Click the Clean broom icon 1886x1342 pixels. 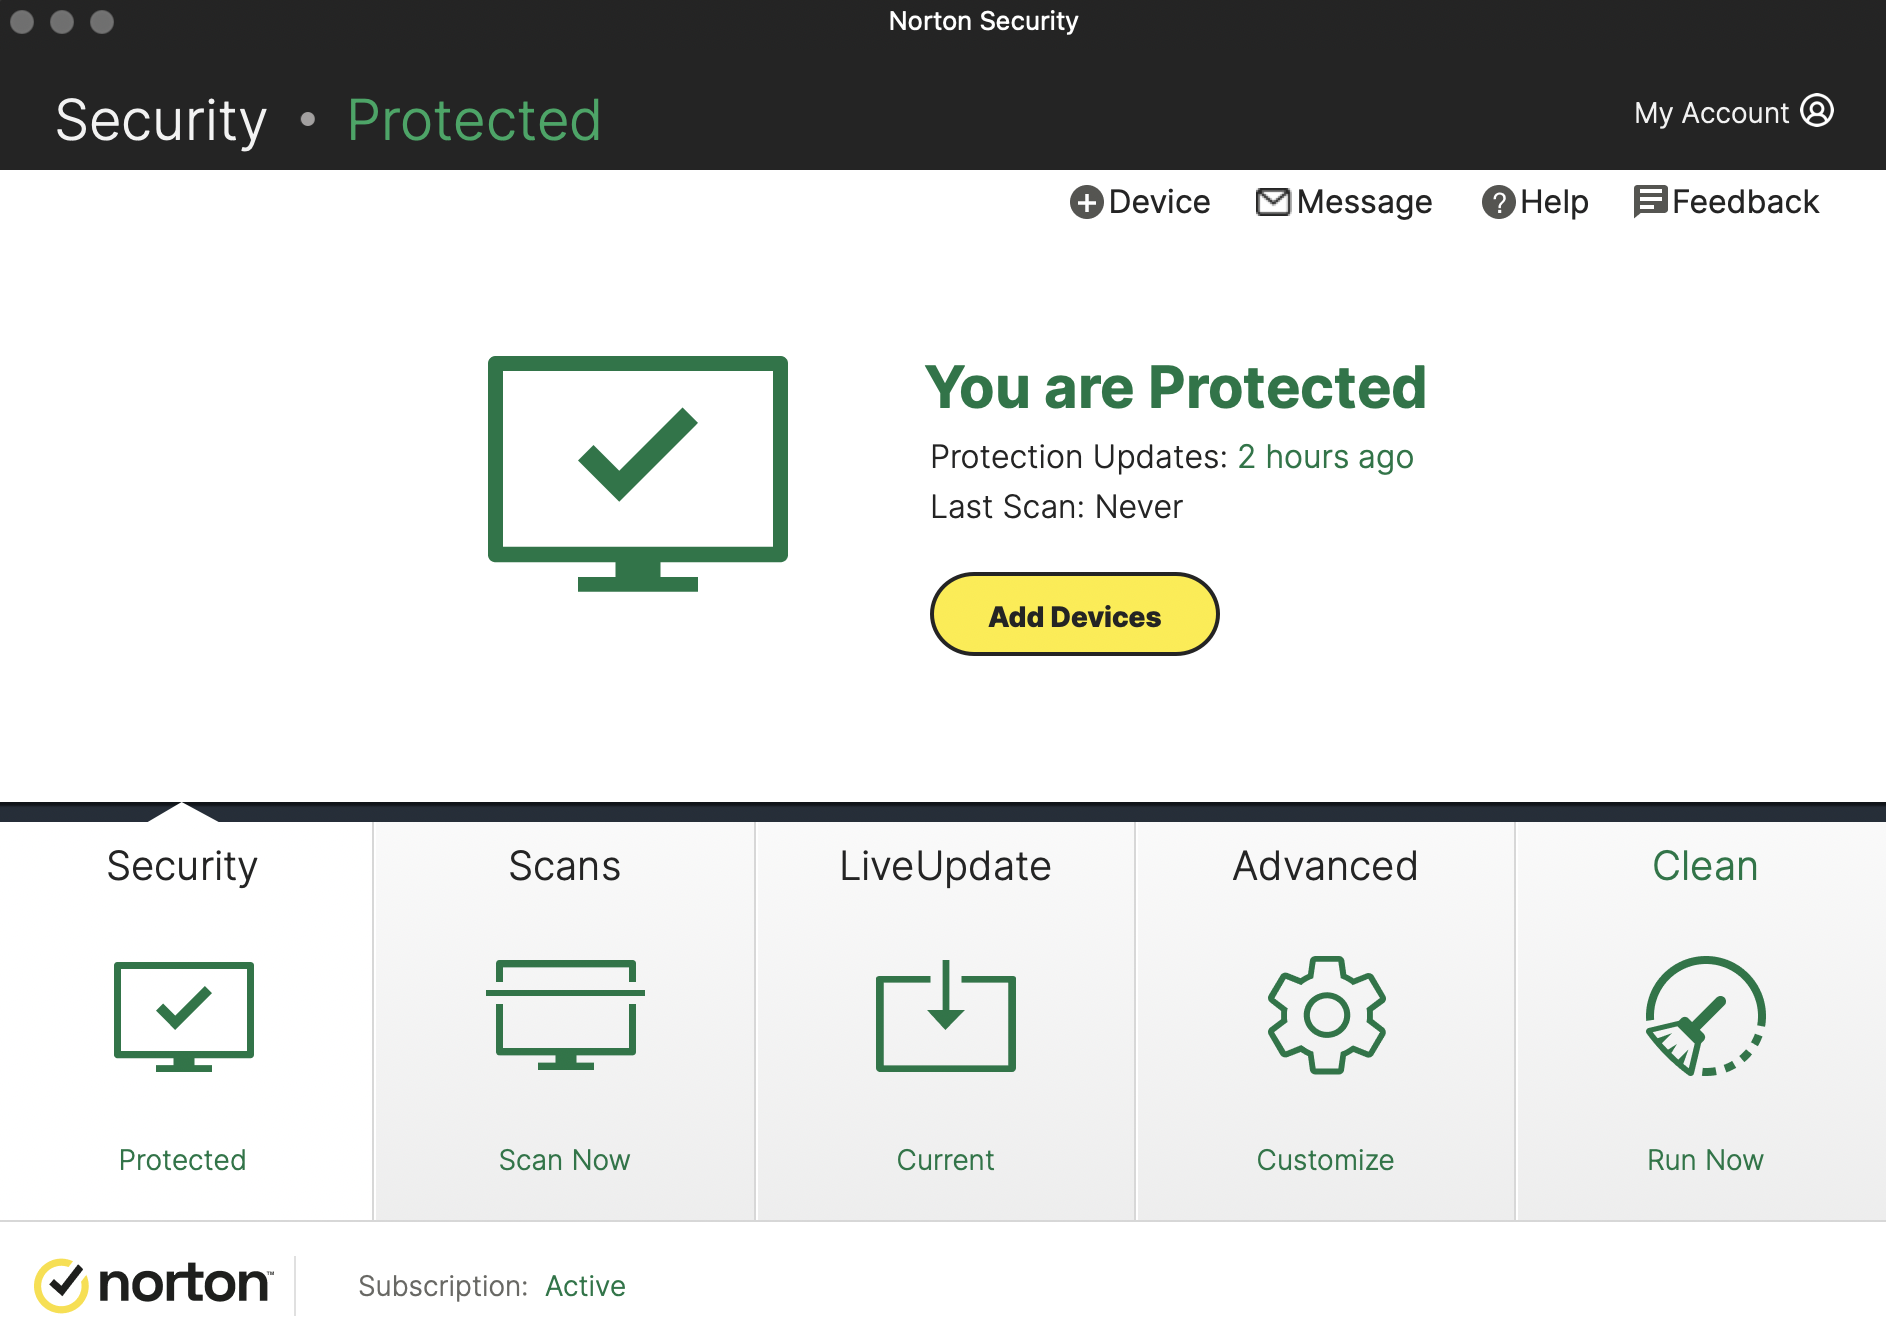[x=1706, y=1016]
